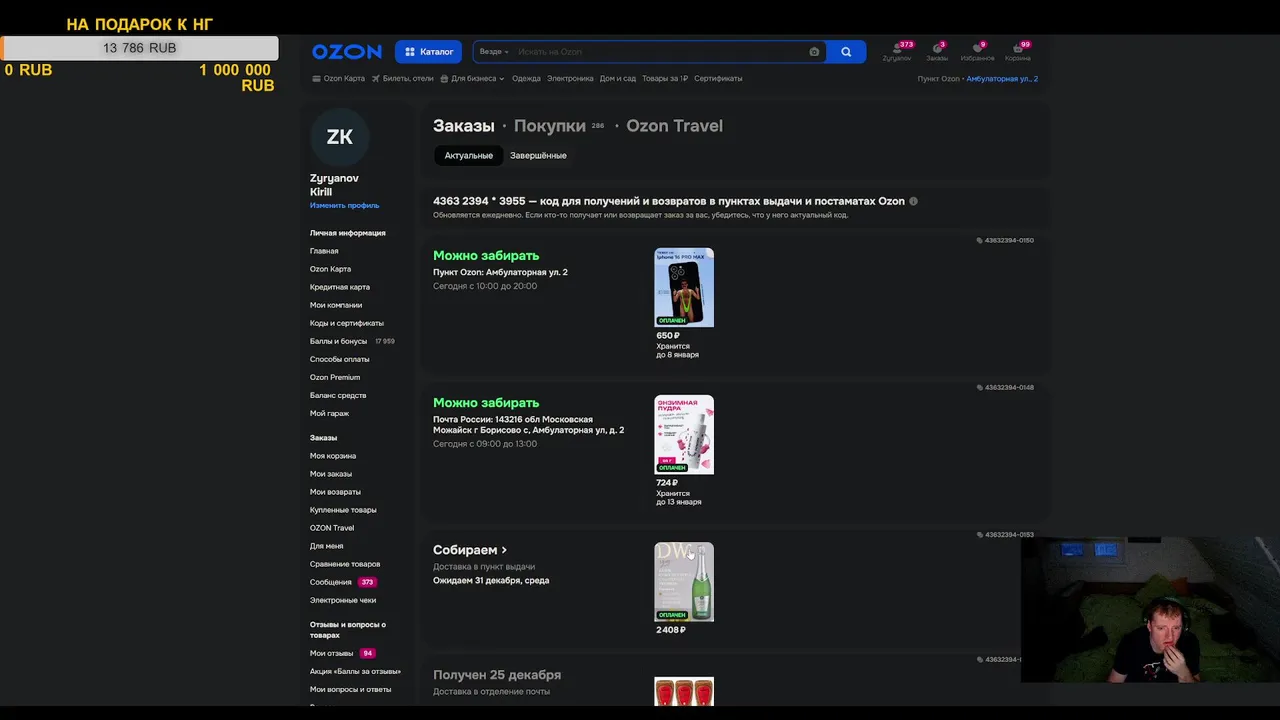
Task: Expand the Собираем order status chevron
Action: point(504,550)
